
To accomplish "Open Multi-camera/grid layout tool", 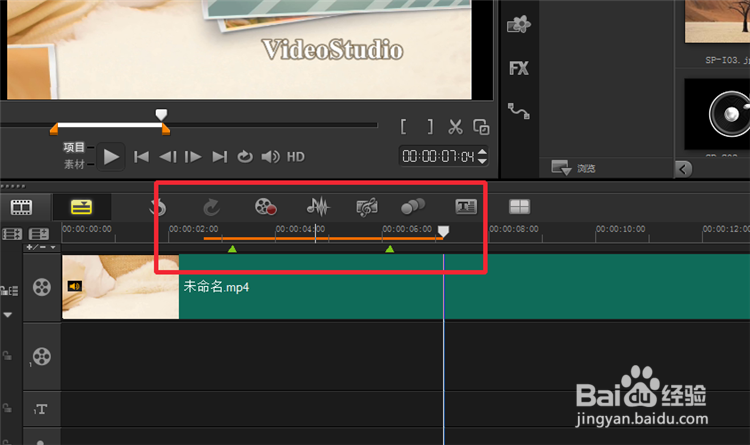I will [519, 207].
